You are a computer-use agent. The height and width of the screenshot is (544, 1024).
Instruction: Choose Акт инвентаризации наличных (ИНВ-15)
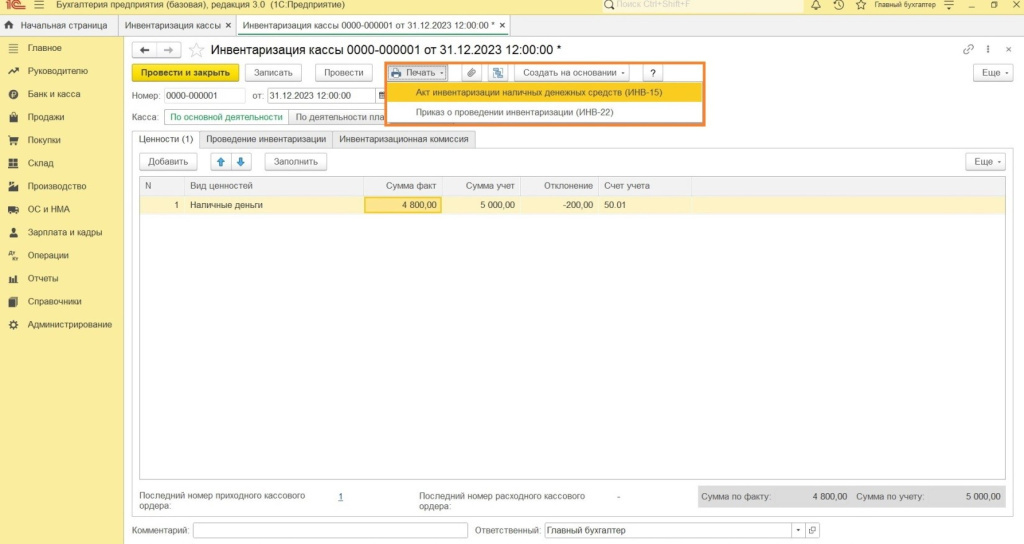coord(545,93)
